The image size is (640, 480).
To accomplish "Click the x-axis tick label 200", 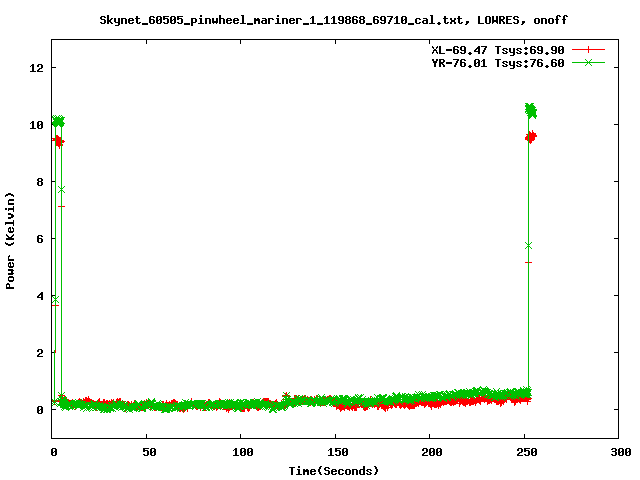I will pyautogui.click(x=431, y=452).
